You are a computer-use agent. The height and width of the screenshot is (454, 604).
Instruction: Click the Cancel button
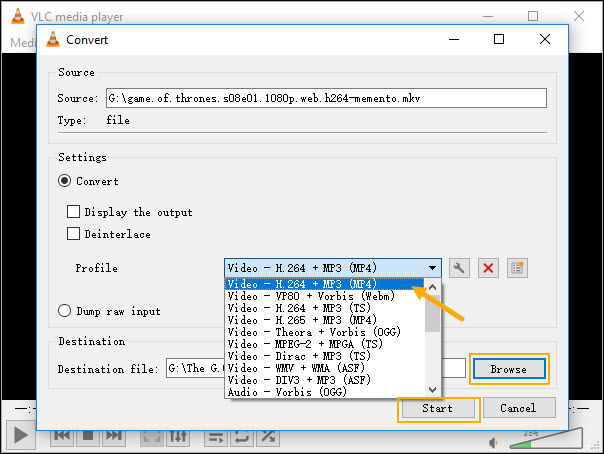(519, 408)
